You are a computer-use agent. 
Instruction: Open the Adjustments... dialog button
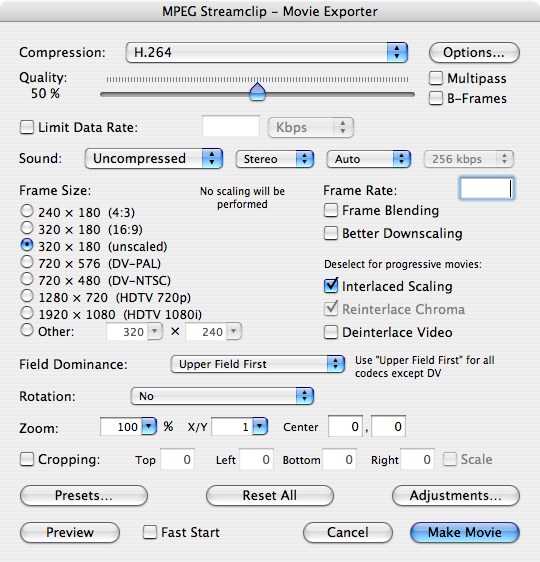(x=456, y=495)
